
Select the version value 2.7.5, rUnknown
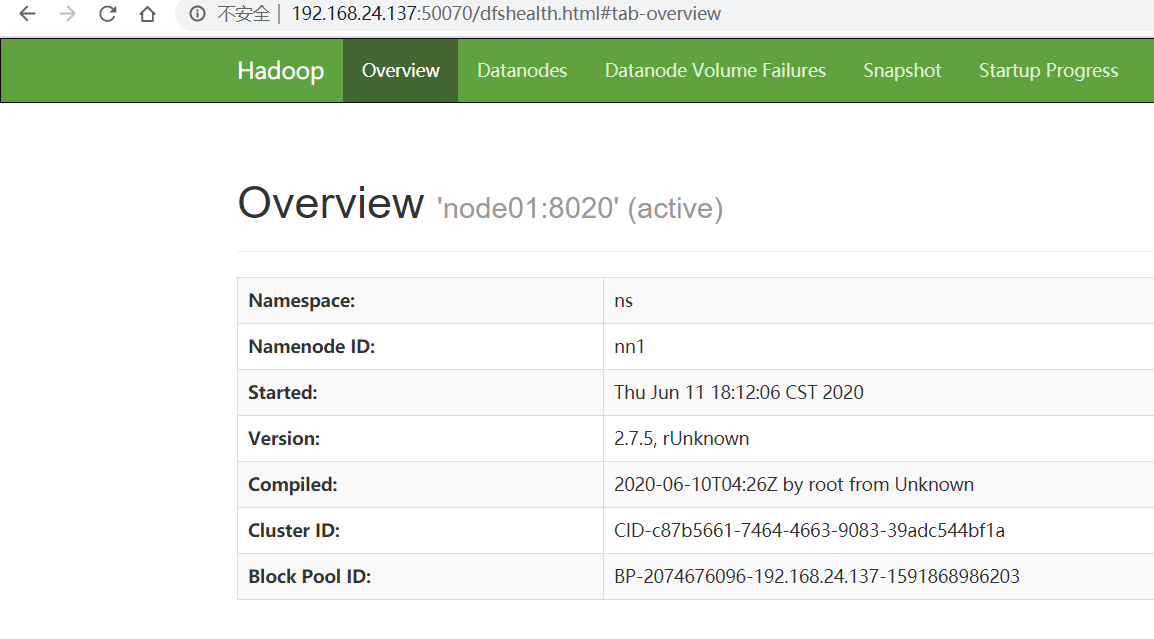coord(682,439)
